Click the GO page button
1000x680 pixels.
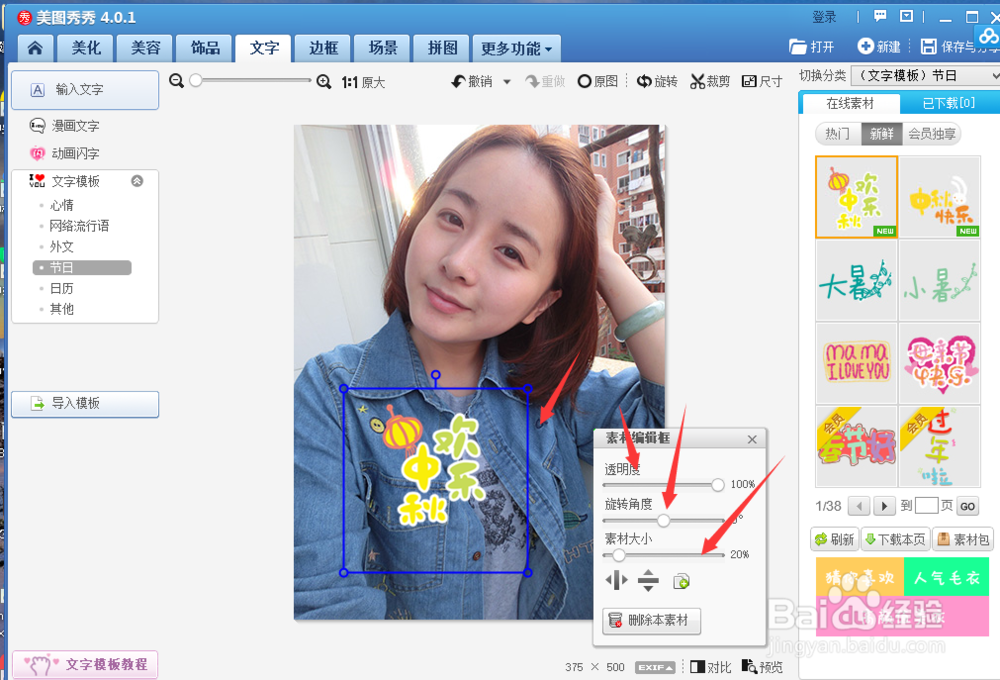click(967, 506)
